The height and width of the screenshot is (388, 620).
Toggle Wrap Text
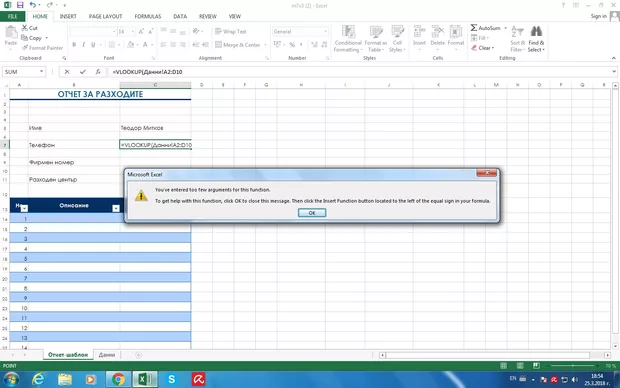(x=231, y=31)
